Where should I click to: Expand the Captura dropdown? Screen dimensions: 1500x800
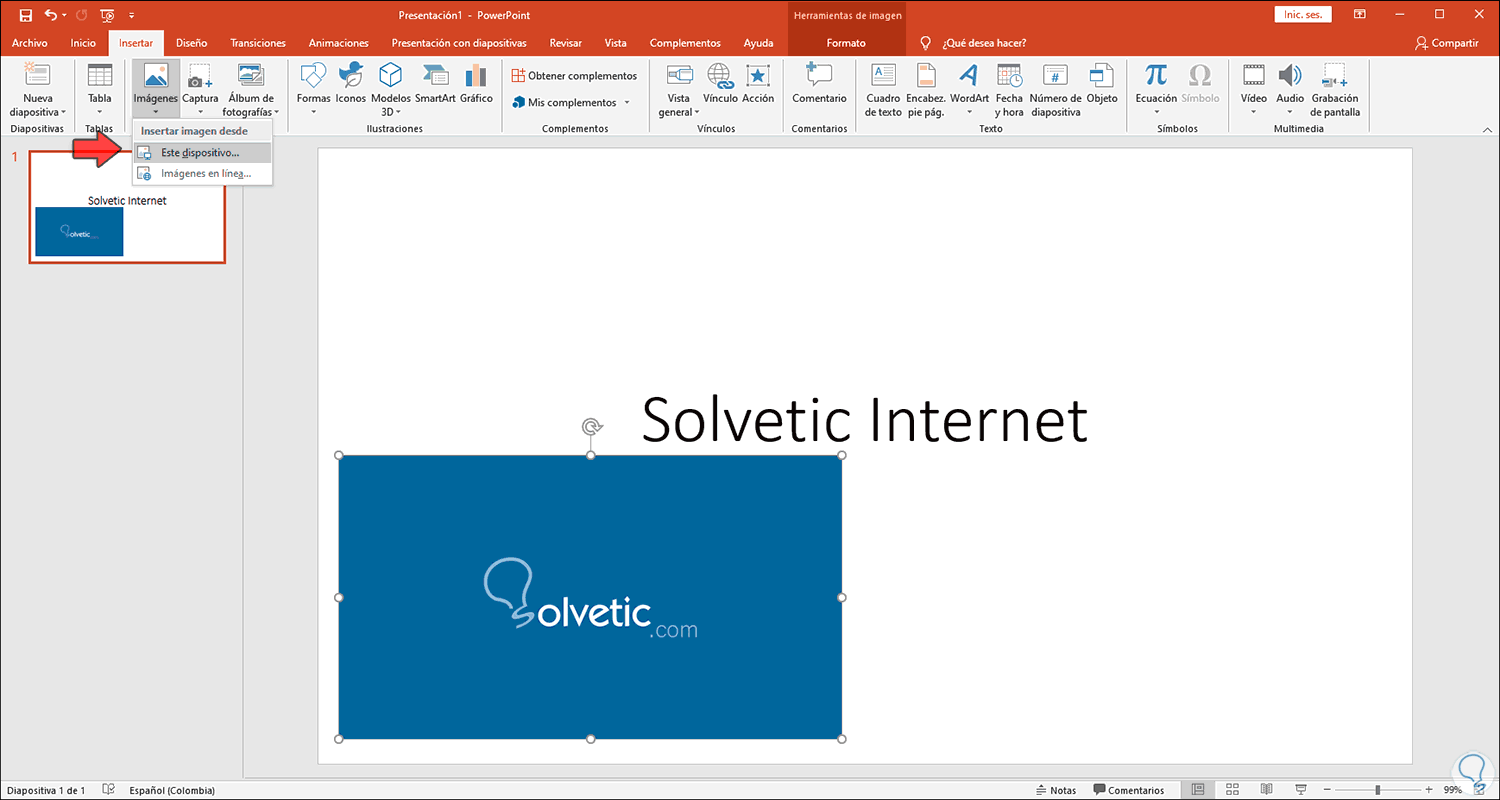pyautogui.click(x=200, y=112)
